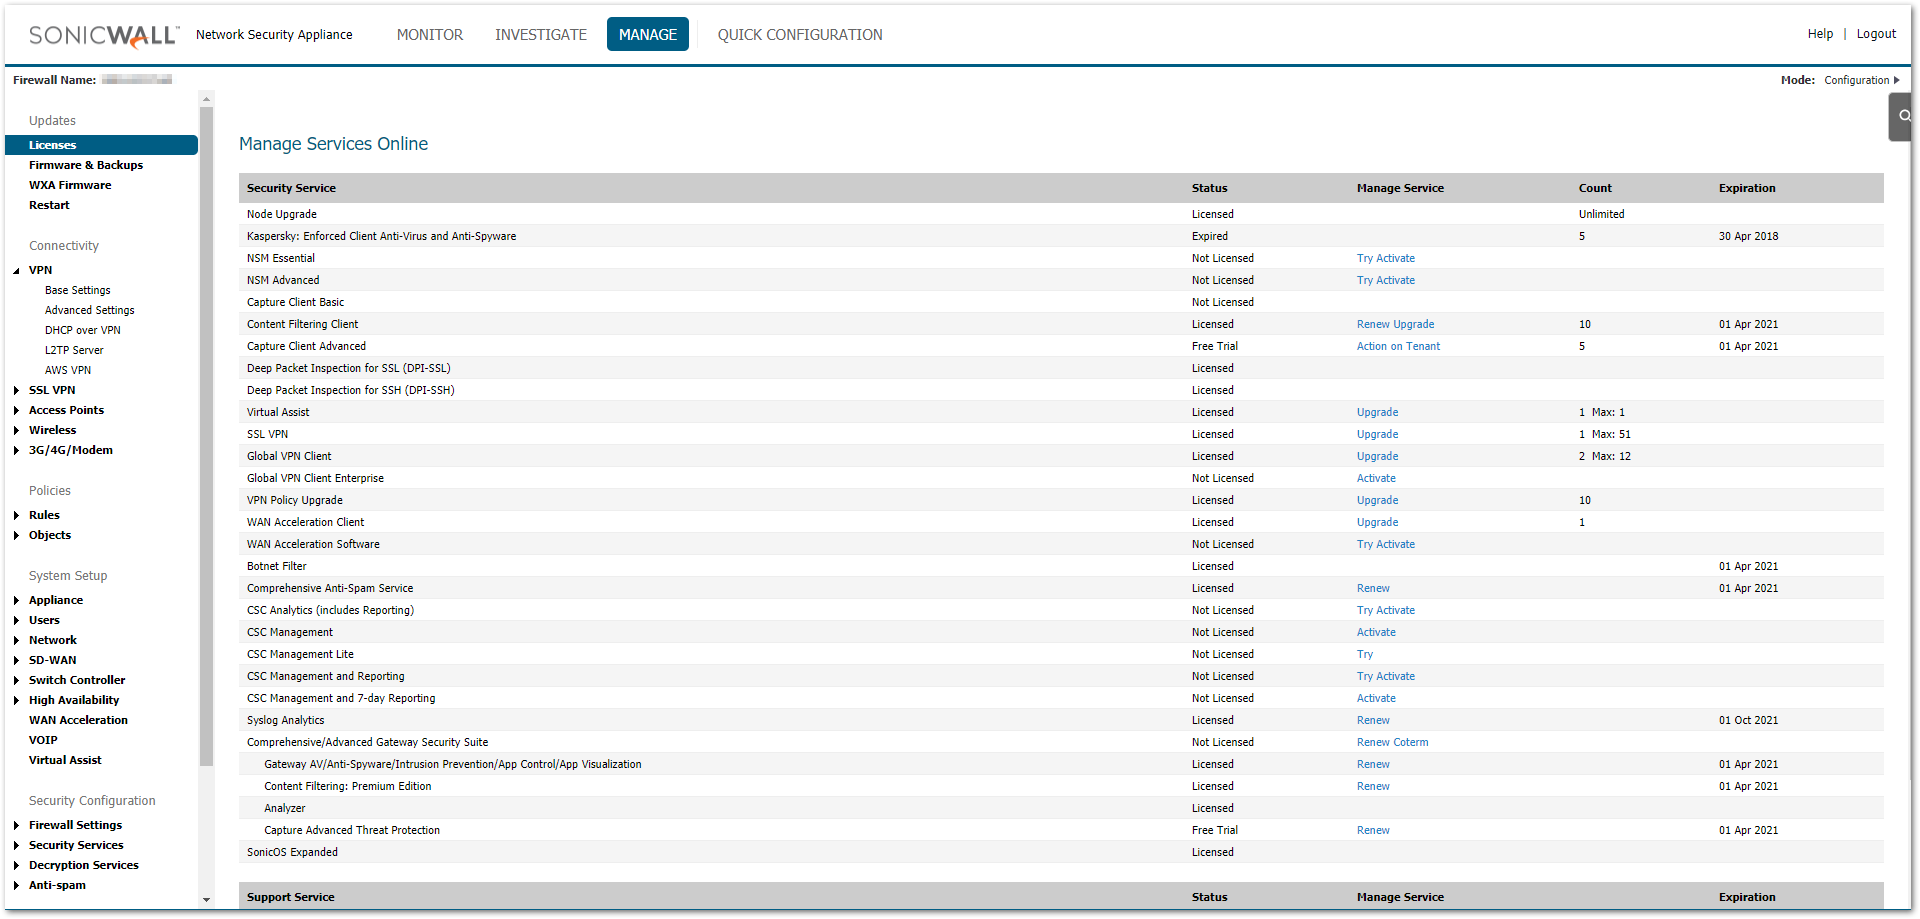
Task: Select Firmware & Backups in sidebar
Action: (85, 165)
